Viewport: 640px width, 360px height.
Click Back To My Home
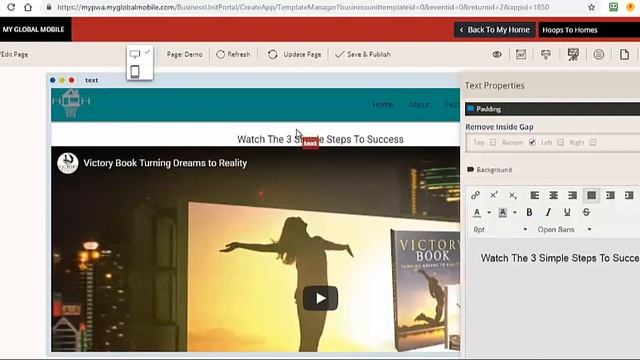point(495,30)
